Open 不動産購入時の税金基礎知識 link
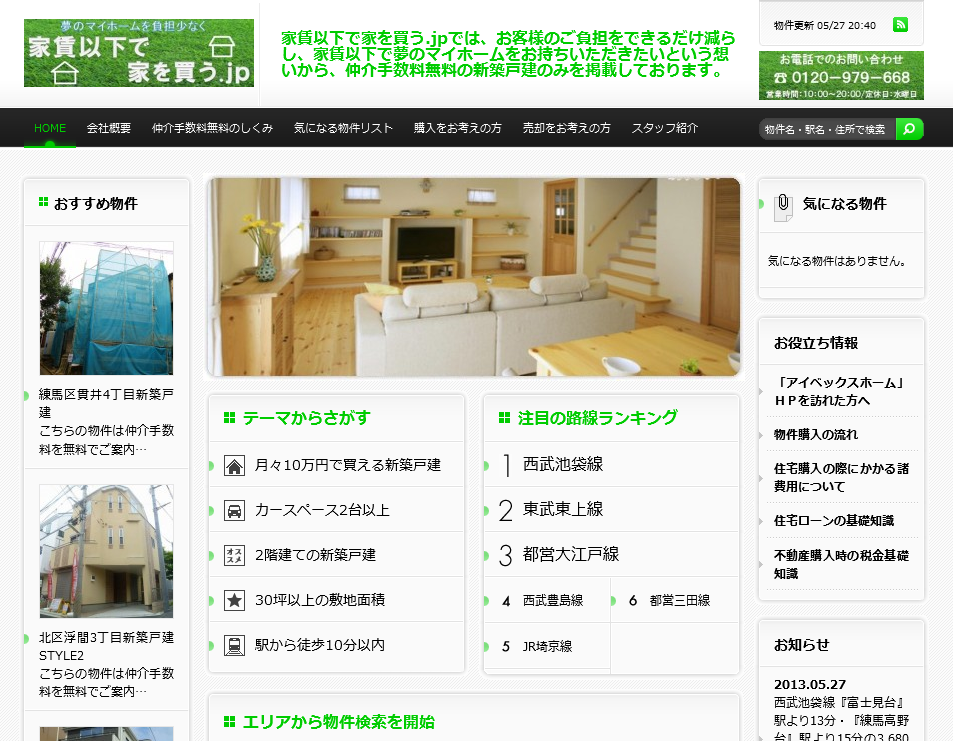This screenshot has height=741, width=953. click(841, 565)
